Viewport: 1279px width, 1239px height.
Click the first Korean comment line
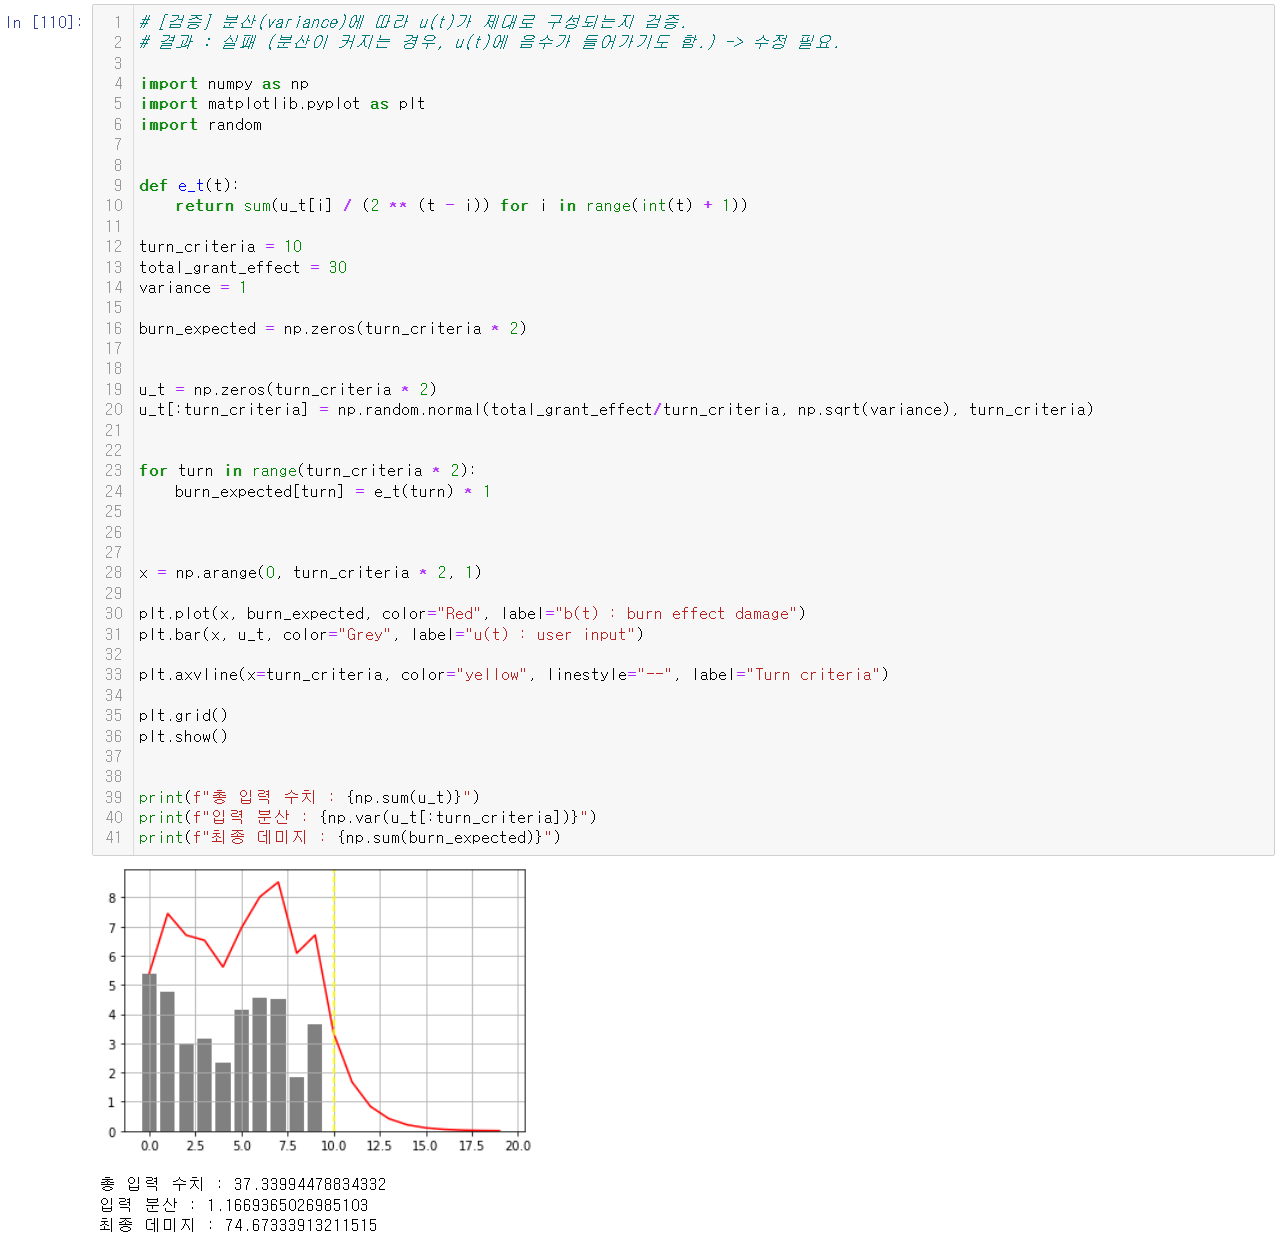(413, 22)
